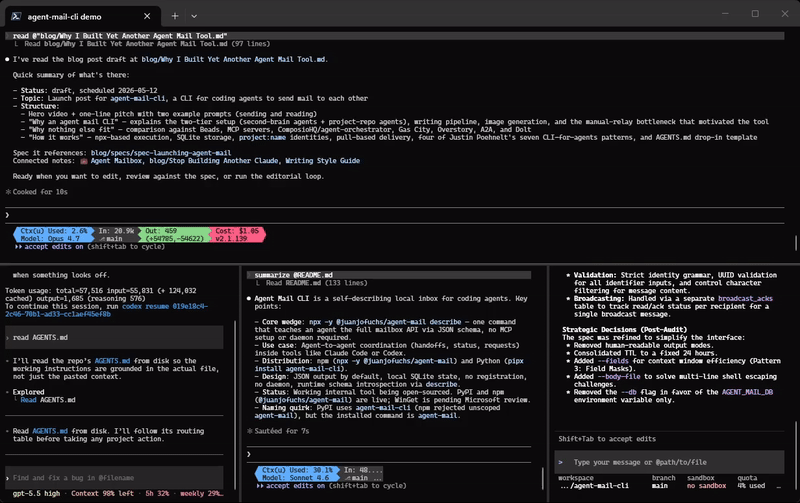Click summarize @README.md prompt line

point(389,275)
